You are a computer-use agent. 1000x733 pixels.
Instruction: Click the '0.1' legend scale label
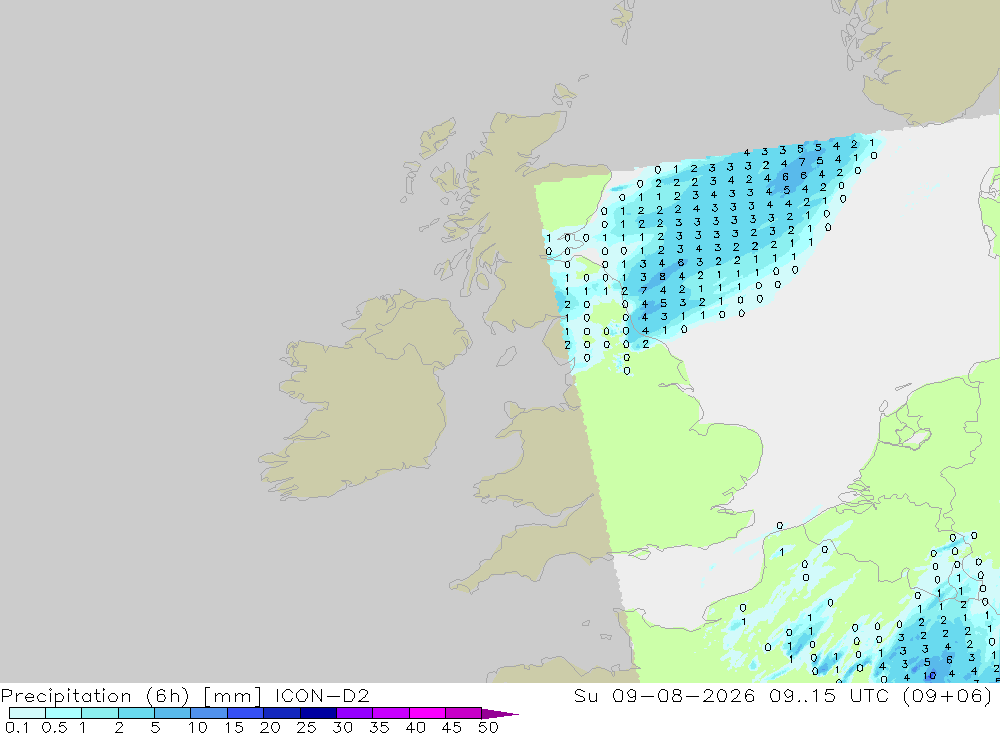pyautogui.click(x=17, y=727)
